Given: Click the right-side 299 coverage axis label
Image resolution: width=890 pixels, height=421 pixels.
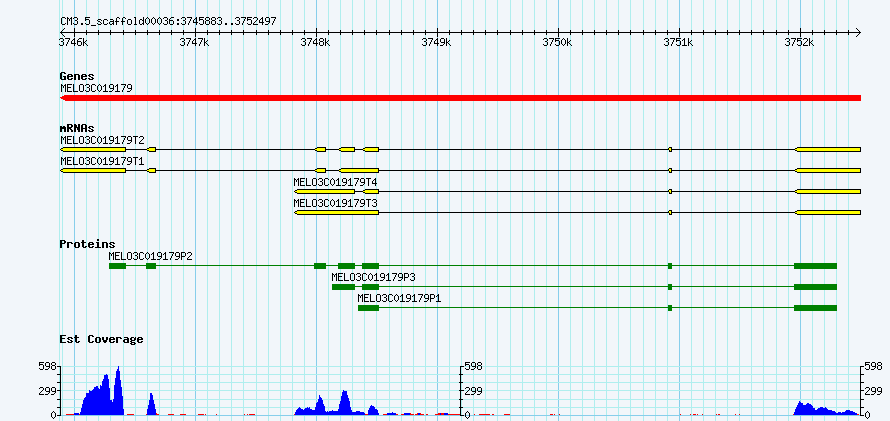Looking at the screenshot, I should 874,391.
